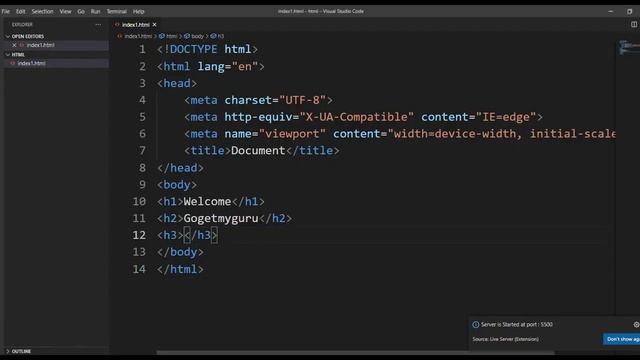Screen dimensions: 640x360
Task: Click the "viewport" name value
Action: point(292,134)
